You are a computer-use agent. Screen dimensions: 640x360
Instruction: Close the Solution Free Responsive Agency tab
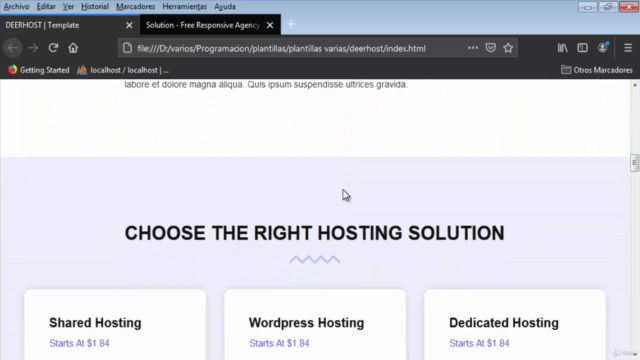(x=270, y=25)
